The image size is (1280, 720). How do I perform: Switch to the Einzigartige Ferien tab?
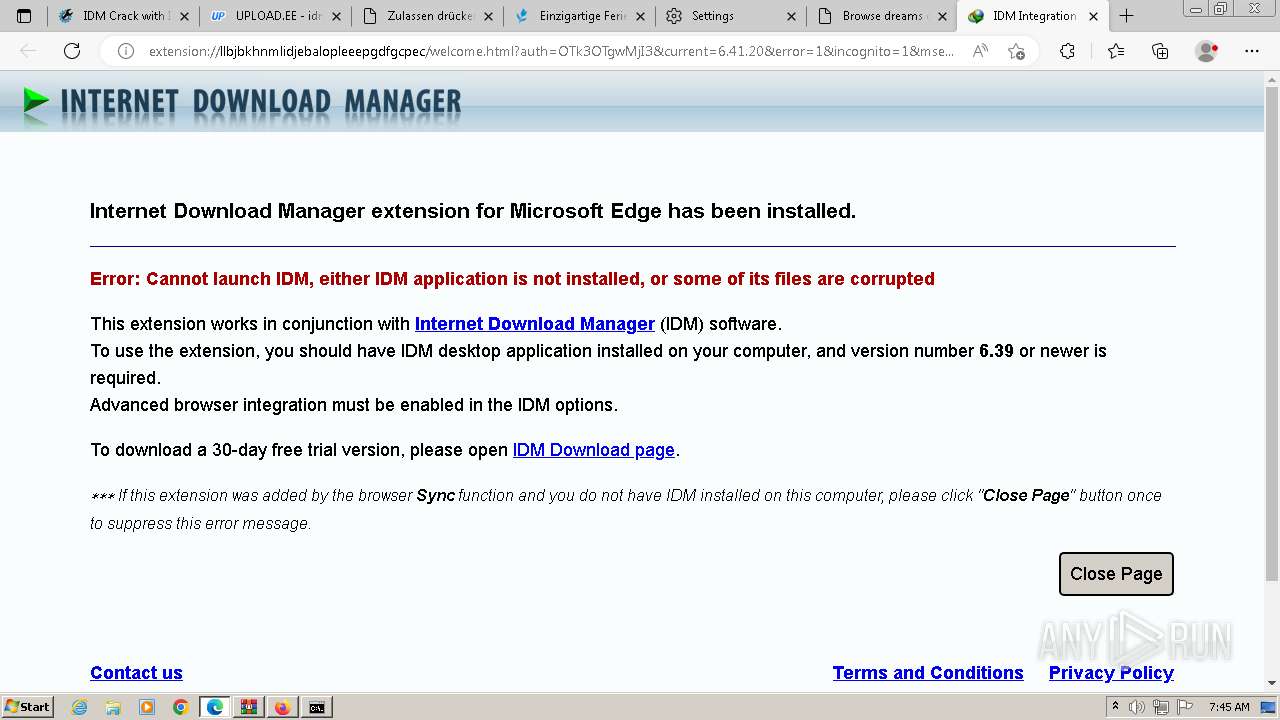click(579, 16)
